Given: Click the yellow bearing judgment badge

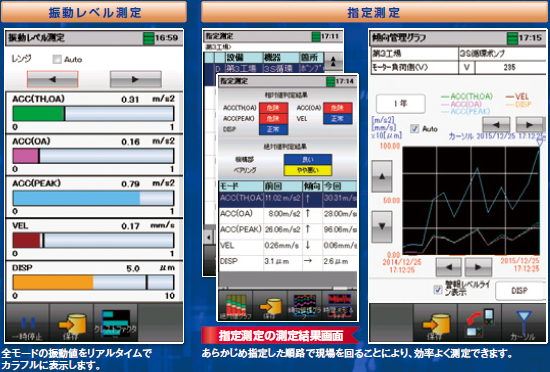Looking at the screenshot, I should [x=308, y=170].
